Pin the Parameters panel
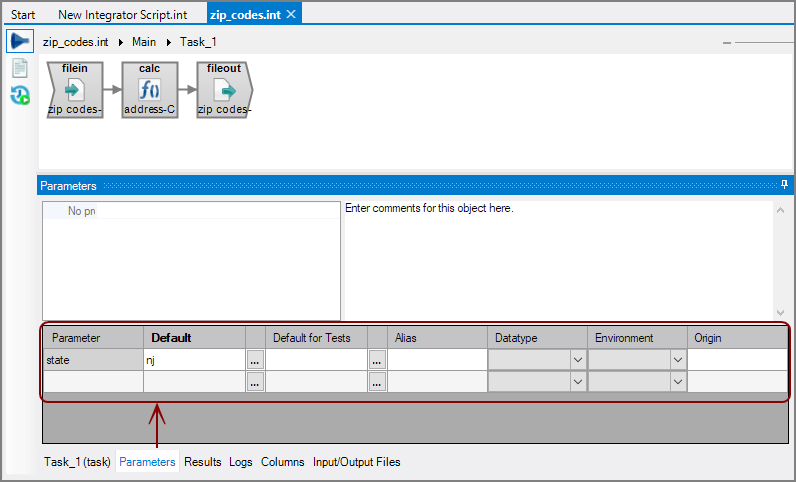796x482 pixels. pos(784,185)
